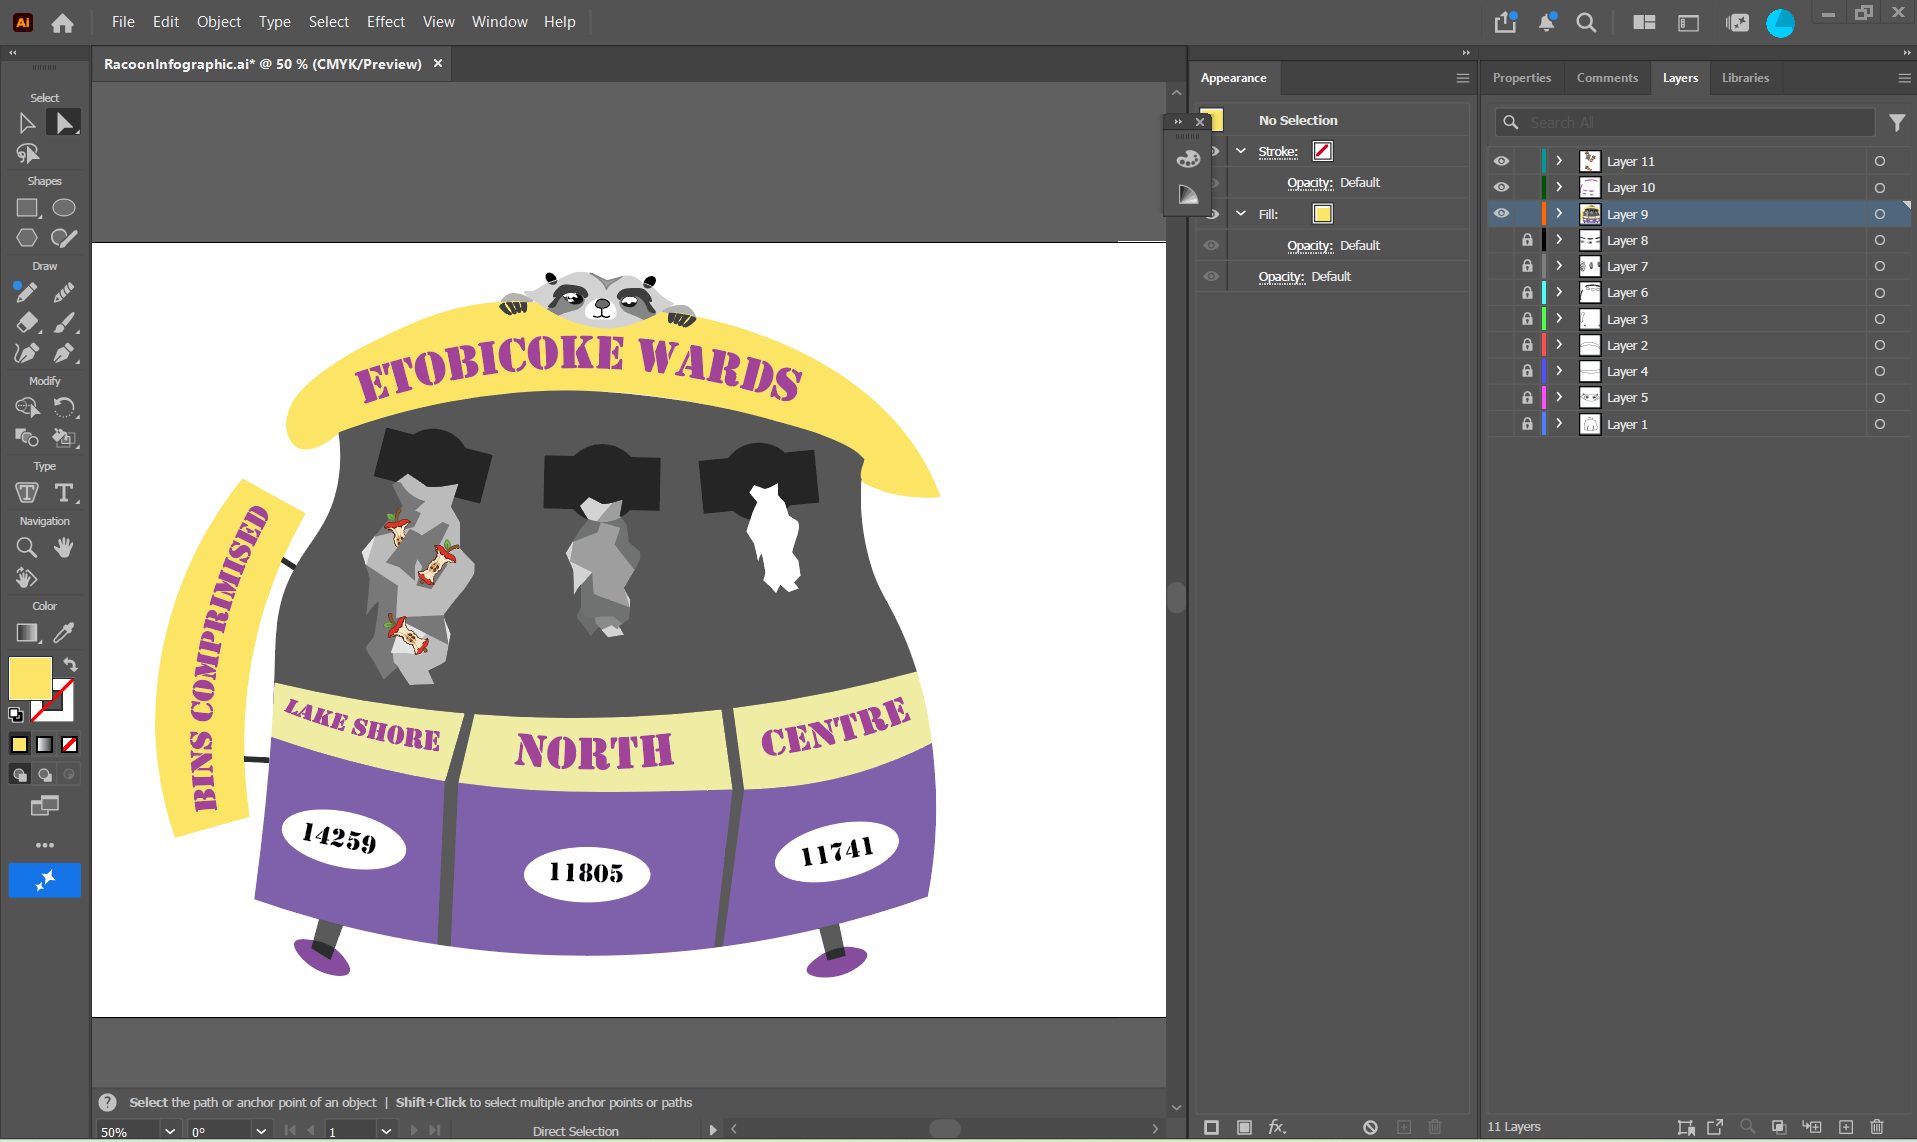Open the File menu
The width and height of the screenshot is (1917, 1142).
point(123,21)
